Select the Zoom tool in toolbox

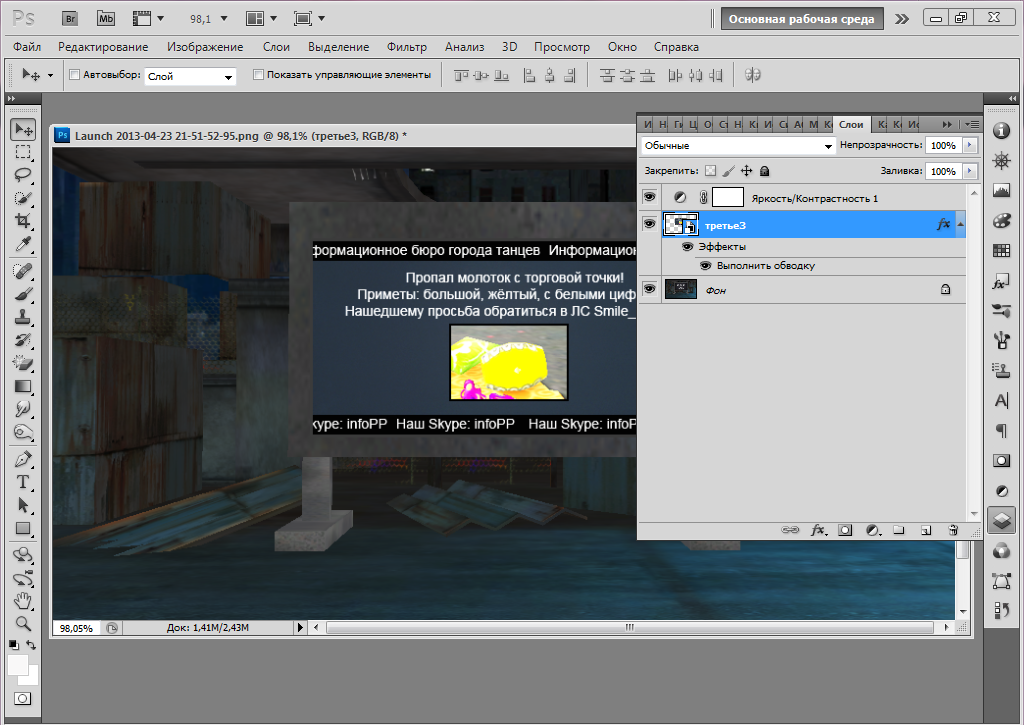(x=22, y=623)
